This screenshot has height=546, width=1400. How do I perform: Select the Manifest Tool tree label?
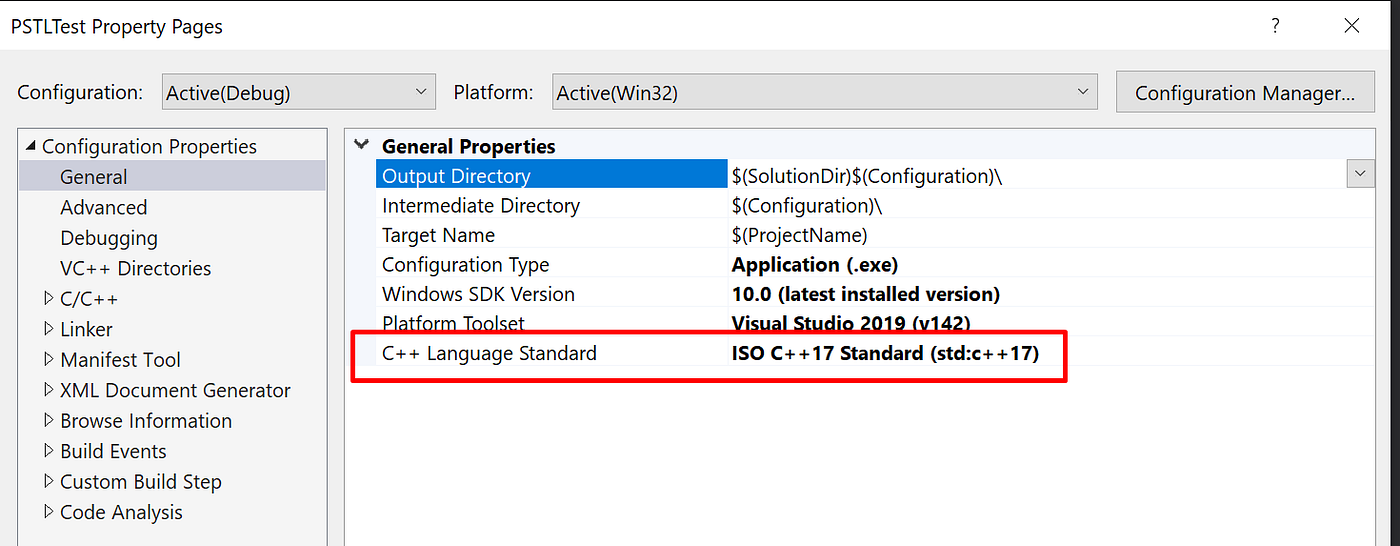[x=120, y=359]
